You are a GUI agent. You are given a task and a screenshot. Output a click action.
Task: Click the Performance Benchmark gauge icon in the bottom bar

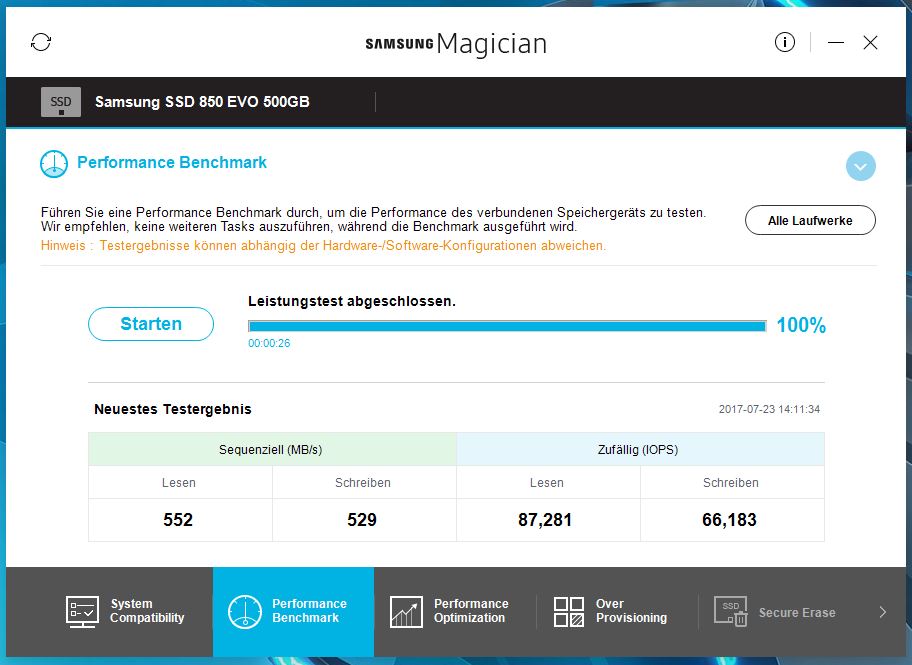point(245,611)
